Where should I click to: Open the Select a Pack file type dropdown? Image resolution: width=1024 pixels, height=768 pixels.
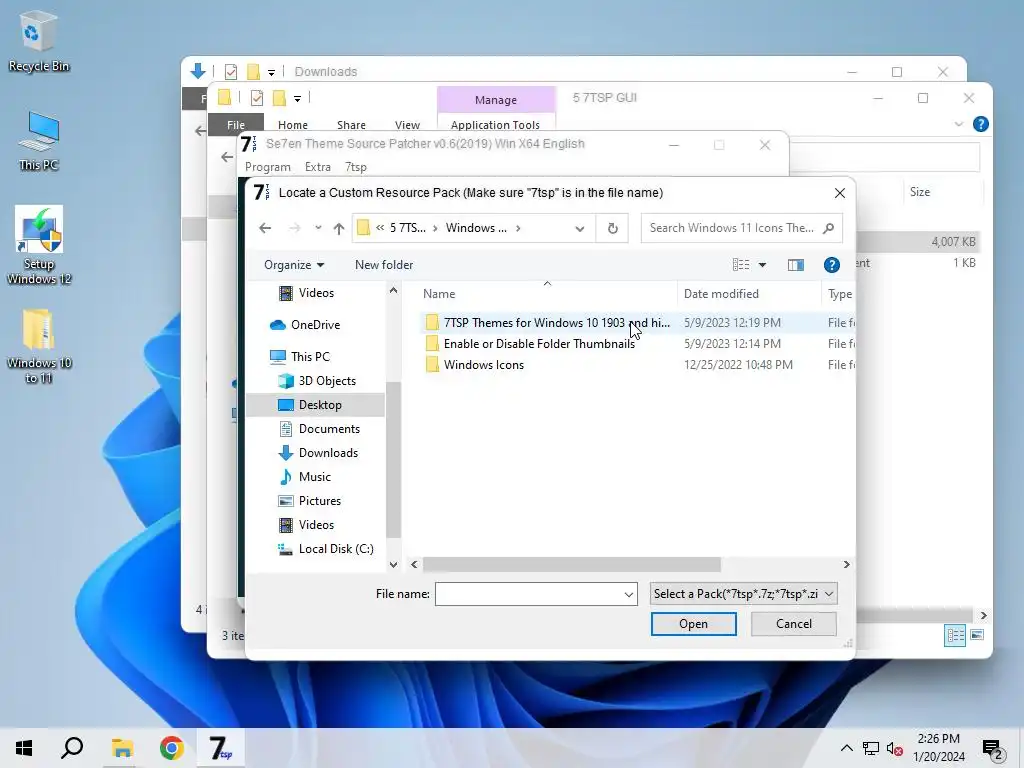[743, 594]
